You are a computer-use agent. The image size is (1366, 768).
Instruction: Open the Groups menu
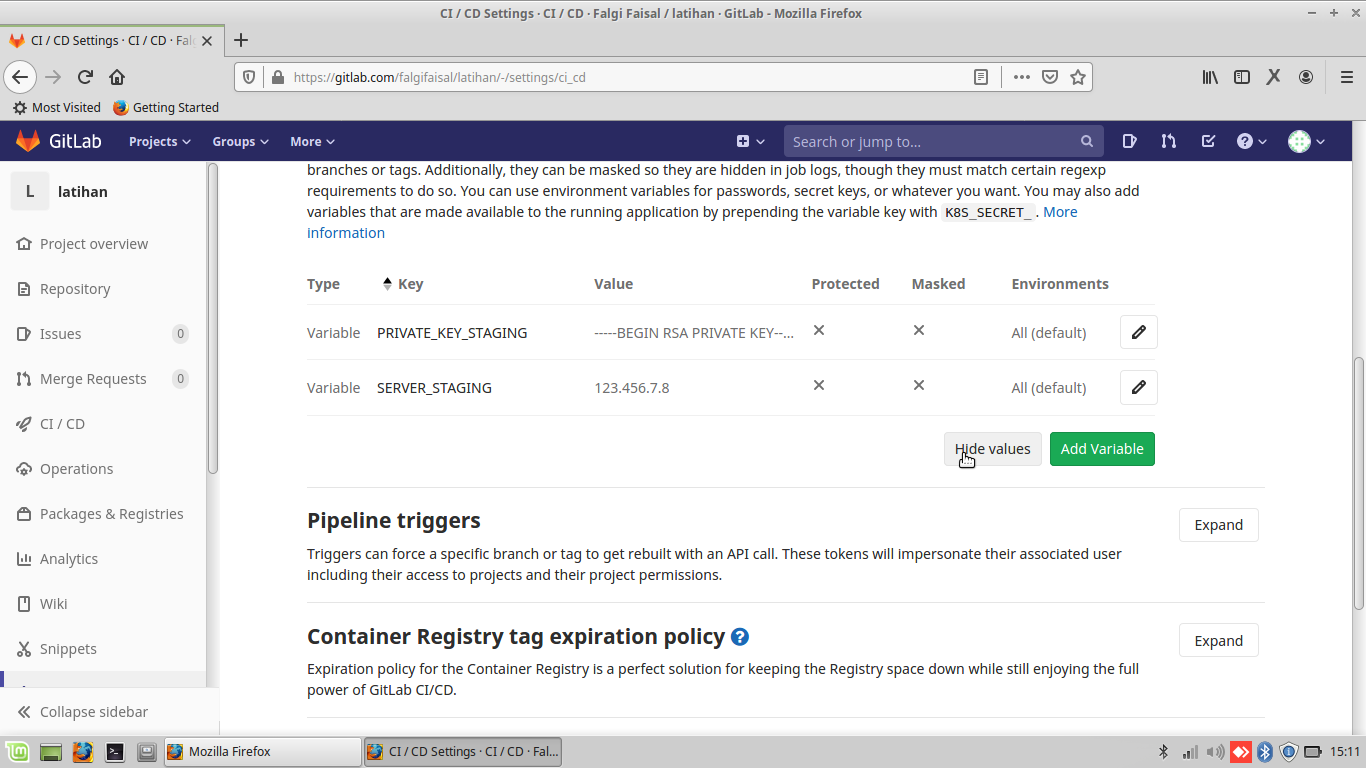click(239, 141)
